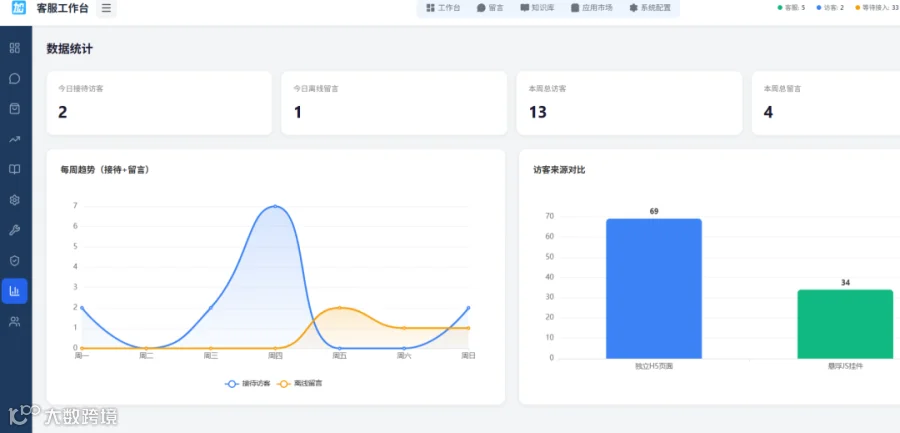Click the green 悬浮JS挂件 bar
The image size is (900, 433).
[x=845, y=324]
